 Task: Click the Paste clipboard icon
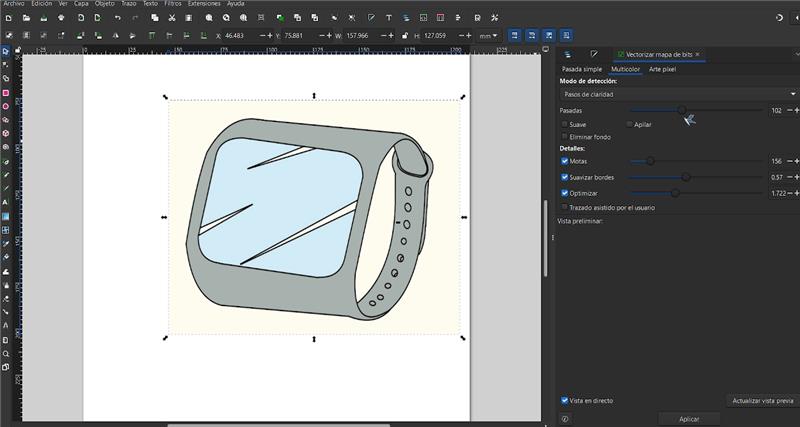pos(189,18)
